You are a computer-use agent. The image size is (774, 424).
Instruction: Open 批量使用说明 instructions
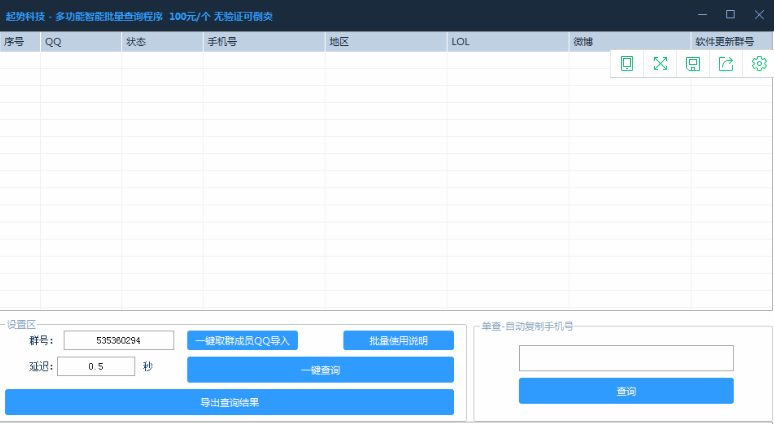[x=398, y=341]
